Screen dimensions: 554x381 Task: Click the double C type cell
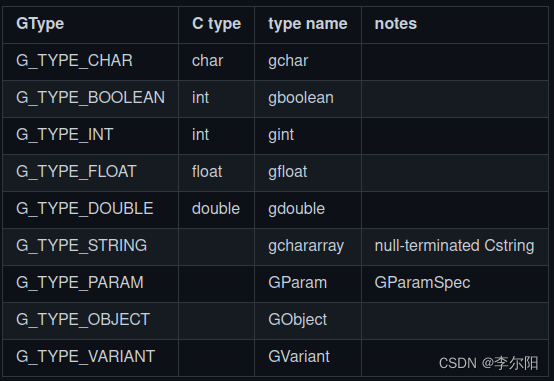[217, 210]
